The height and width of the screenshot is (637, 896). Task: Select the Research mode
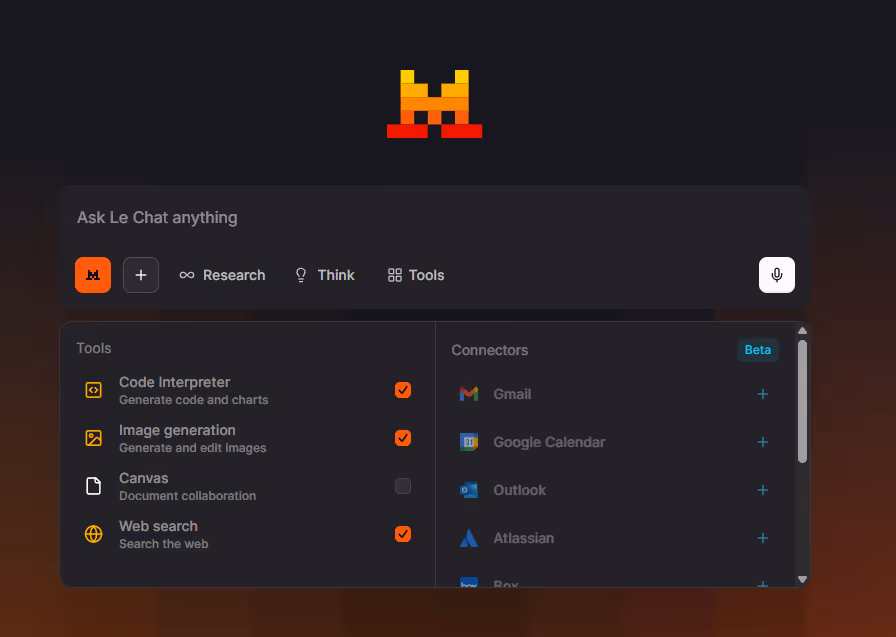click(x=222, y=274)
